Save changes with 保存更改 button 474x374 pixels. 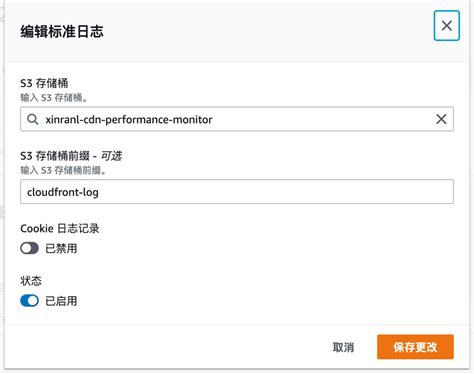415,347
